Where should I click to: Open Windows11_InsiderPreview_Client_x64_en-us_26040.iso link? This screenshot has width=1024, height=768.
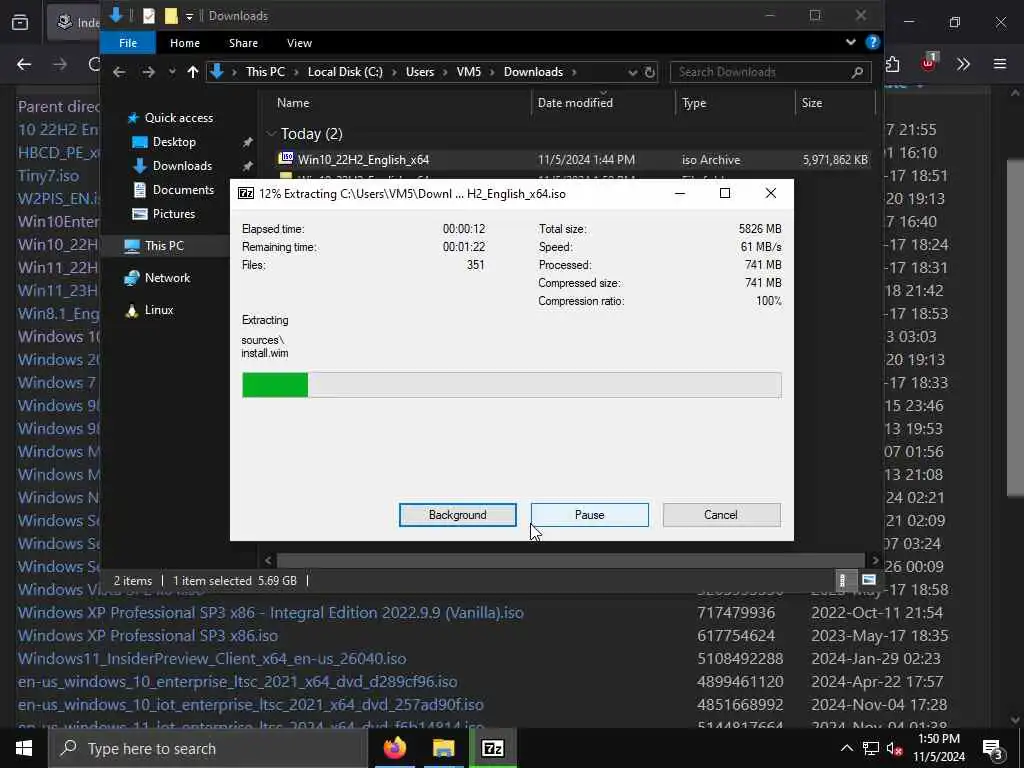(212, 658)
